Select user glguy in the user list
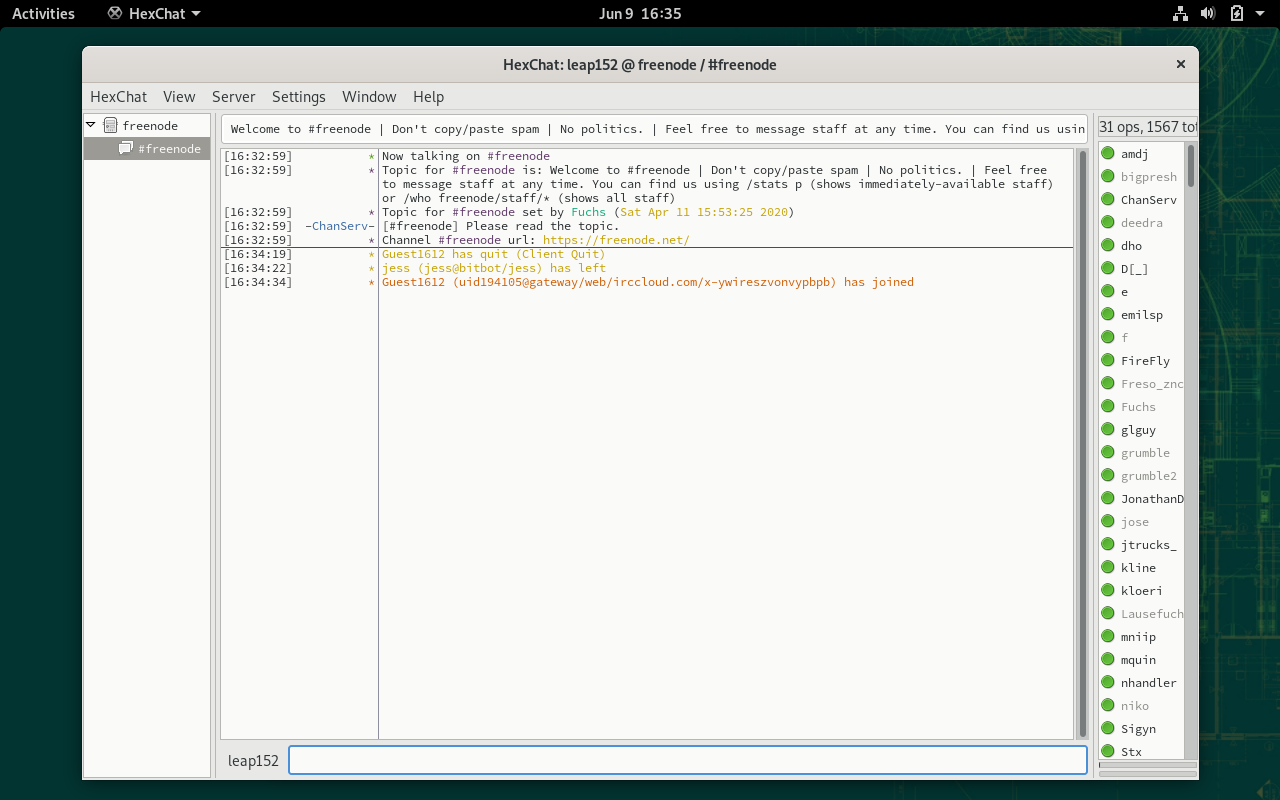 tap(1138, 430)
